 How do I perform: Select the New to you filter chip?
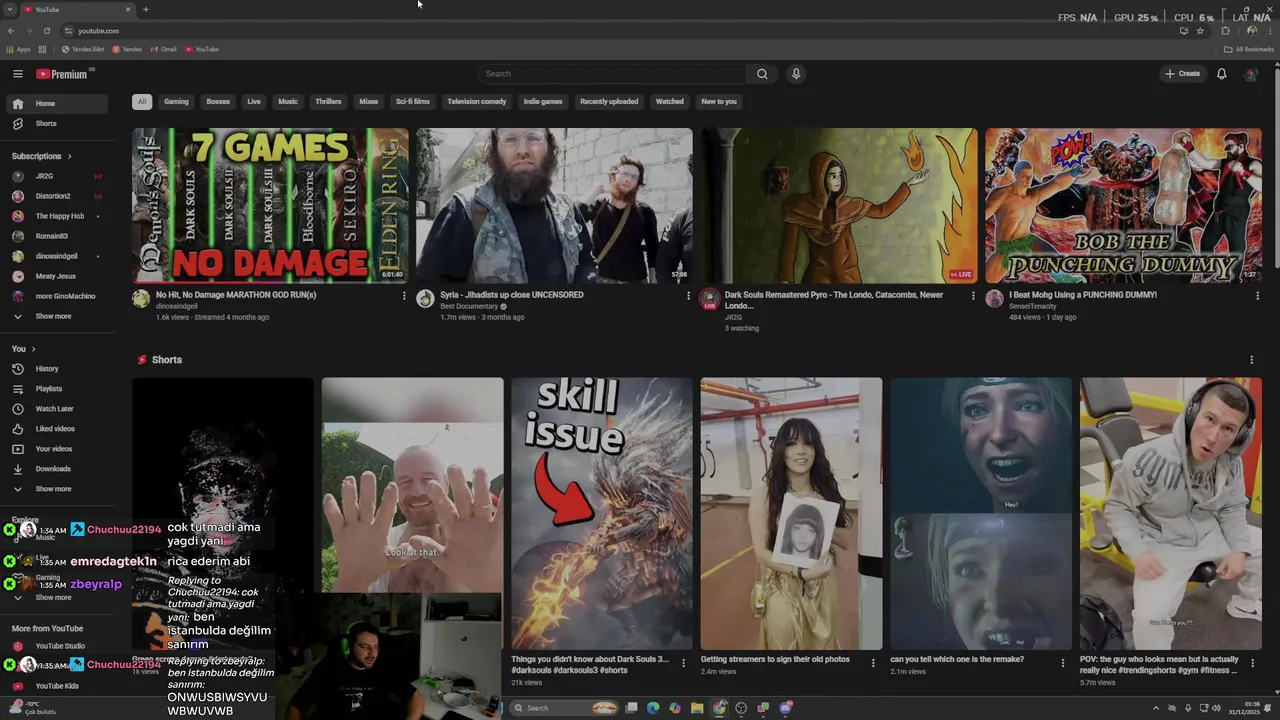[719, 101]
